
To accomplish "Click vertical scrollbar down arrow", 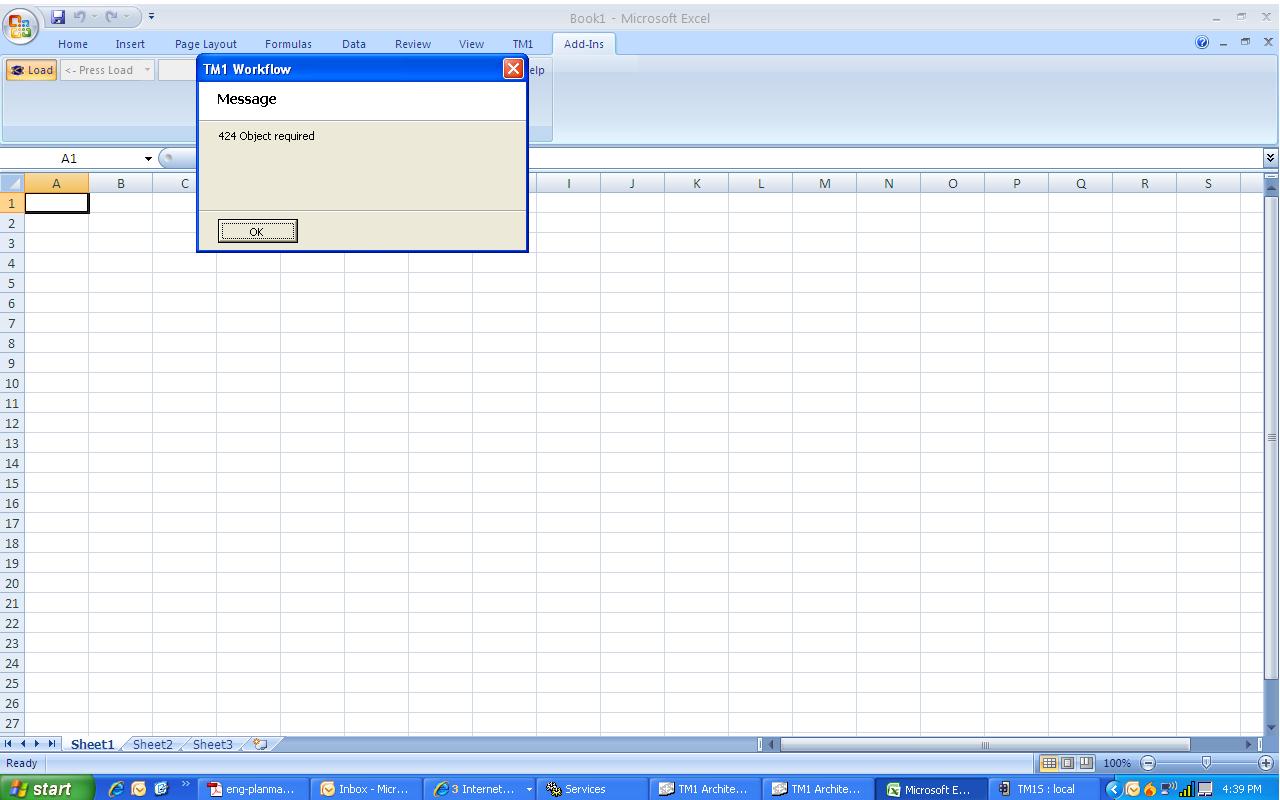I will pyautogui.click(x=1271, y=727).
